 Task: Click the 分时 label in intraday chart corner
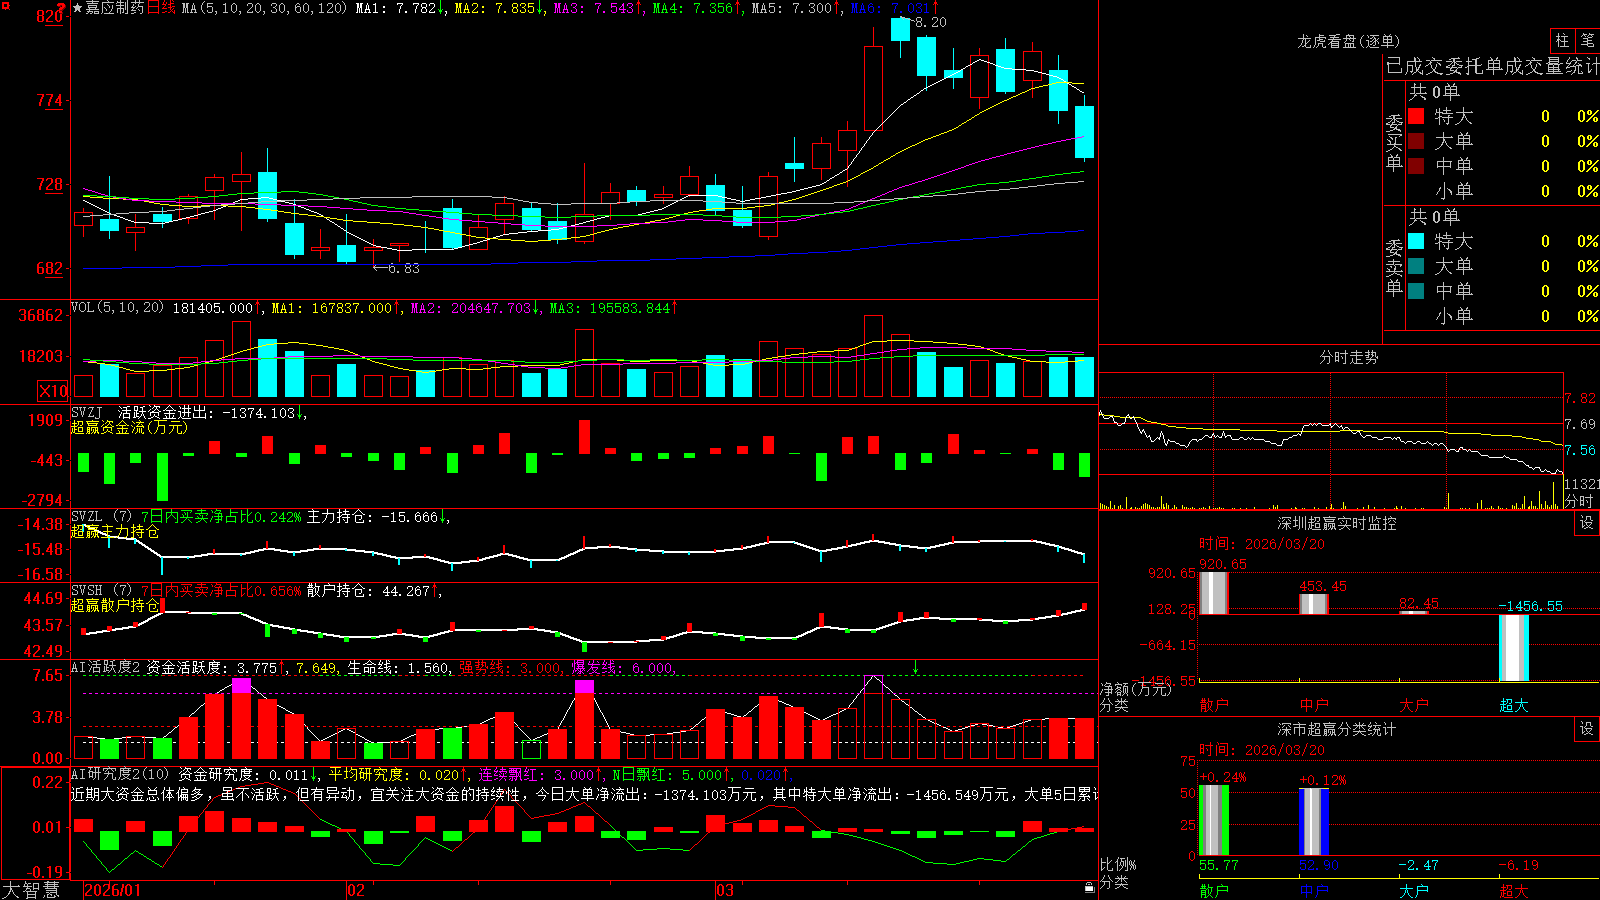pos(1579,501)
